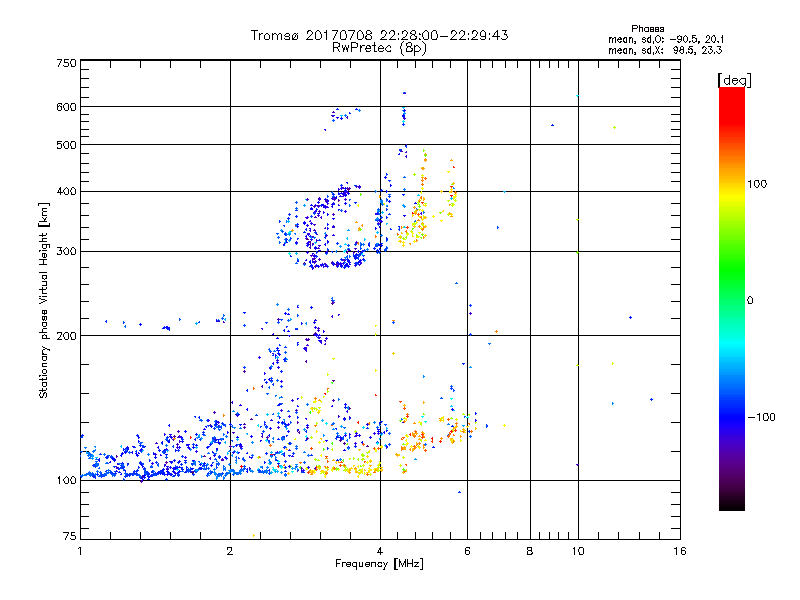Click the y-axis tick label "750"
The image size is (800, 600).
(67, 63)
